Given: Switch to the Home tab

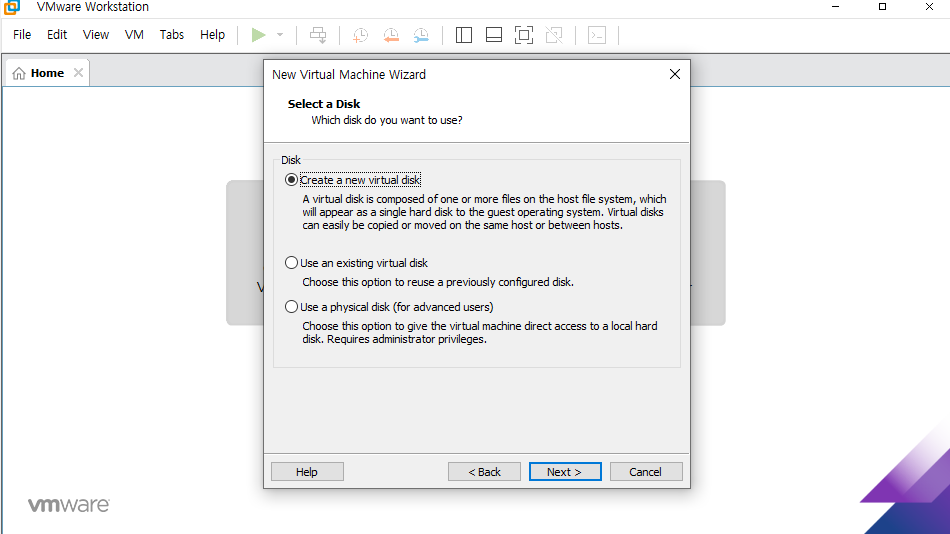Looking at the screenshot, I should pos(47,73).
